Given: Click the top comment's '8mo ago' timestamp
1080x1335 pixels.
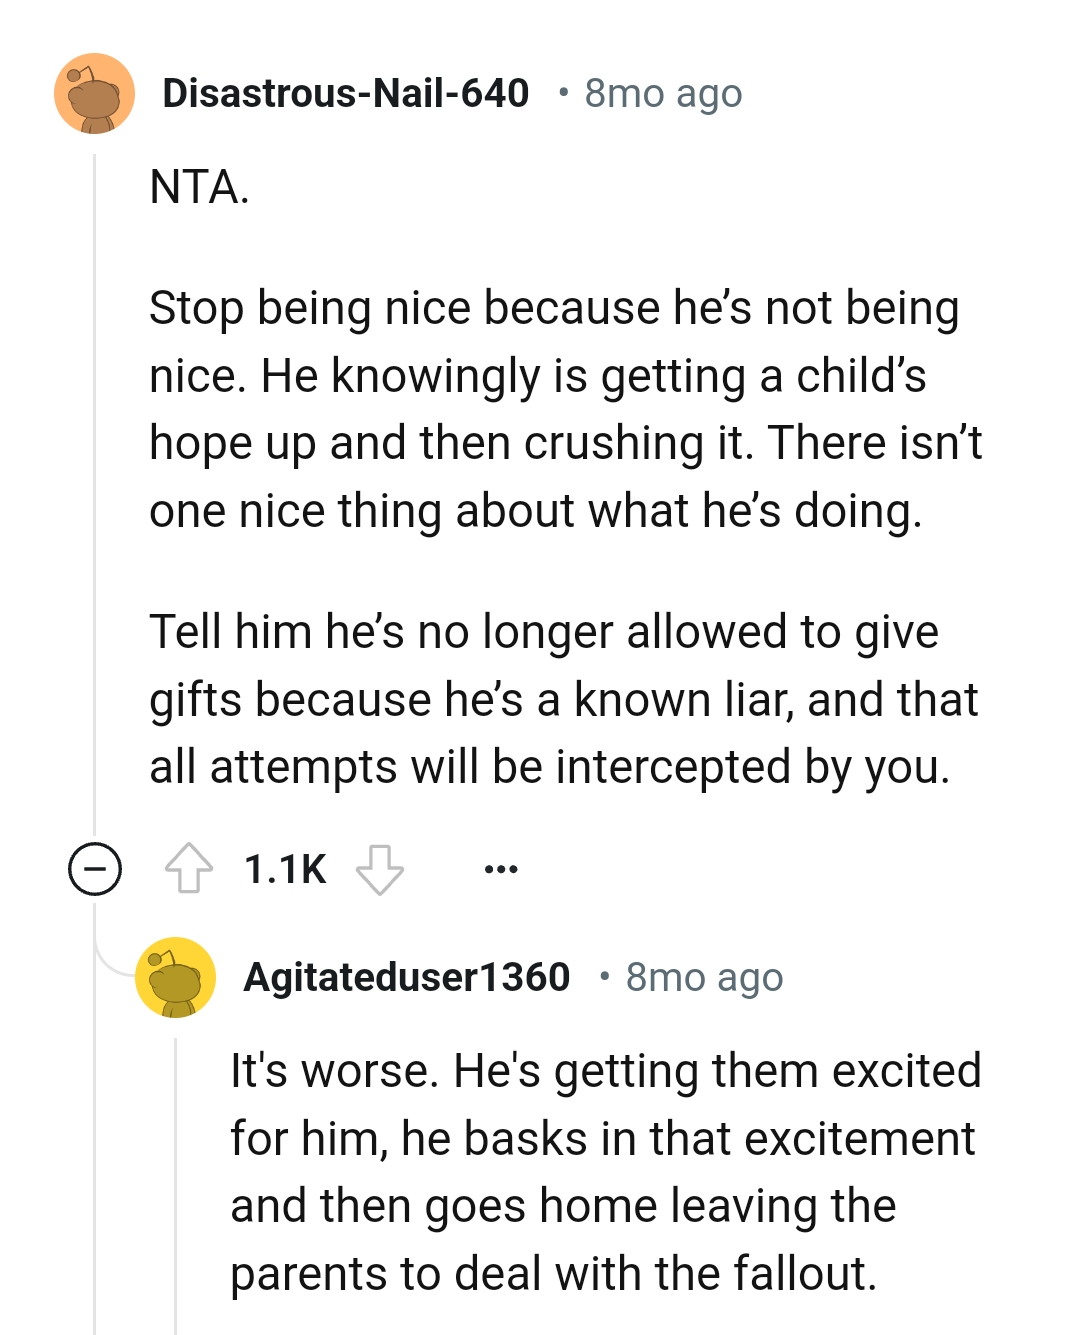Looking at the screenshot, I should (663, 94).
